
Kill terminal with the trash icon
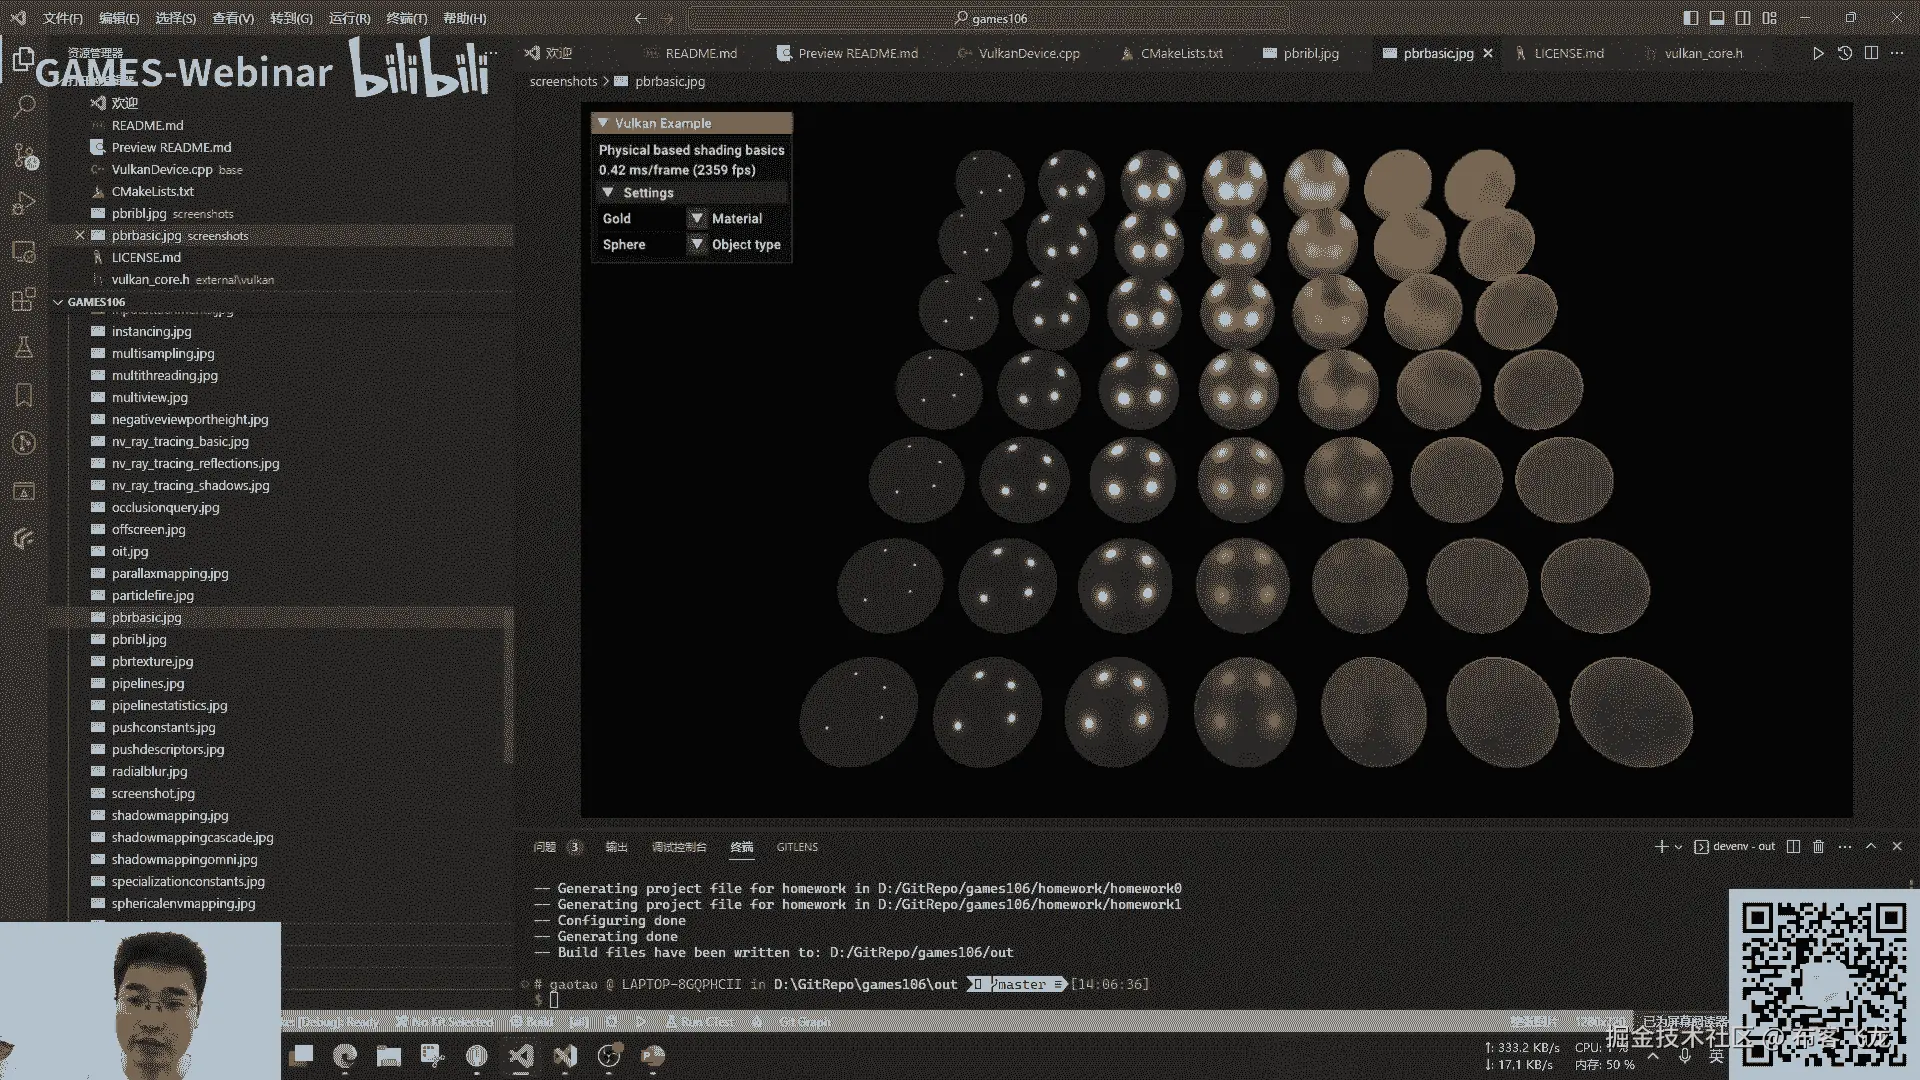pyautogui.click(x=1818, y=847)
